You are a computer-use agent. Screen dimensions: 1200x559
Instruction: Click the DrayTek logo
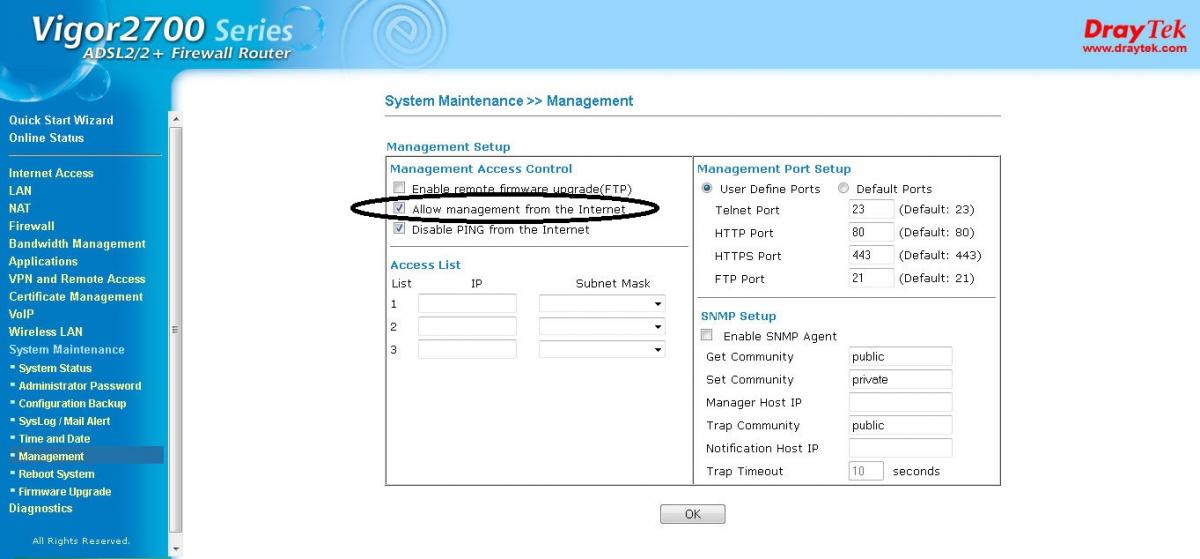(x=1135, y=36)
